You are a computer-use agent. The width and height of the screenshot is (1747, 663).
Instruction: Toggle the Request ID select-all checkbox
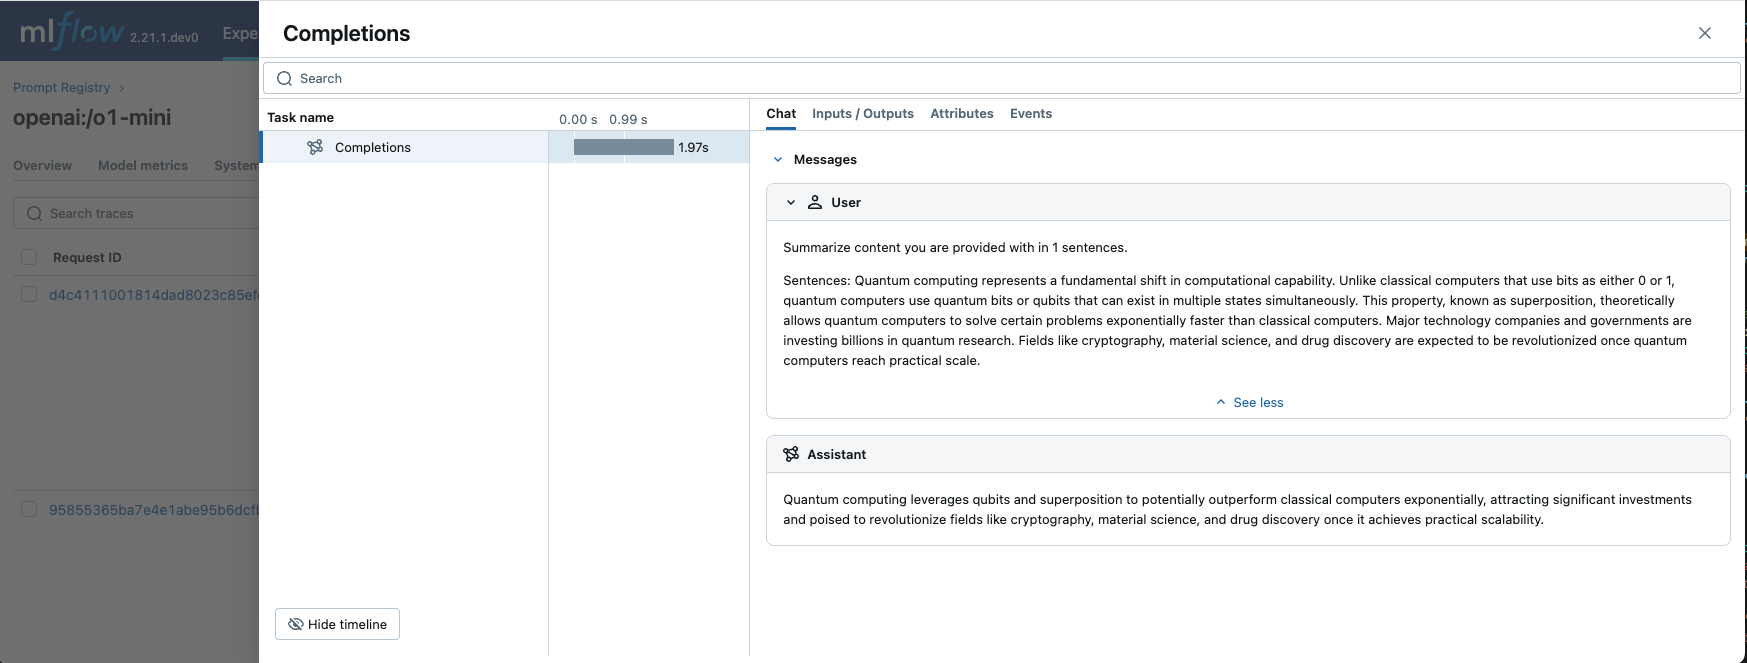coord(29,257)
